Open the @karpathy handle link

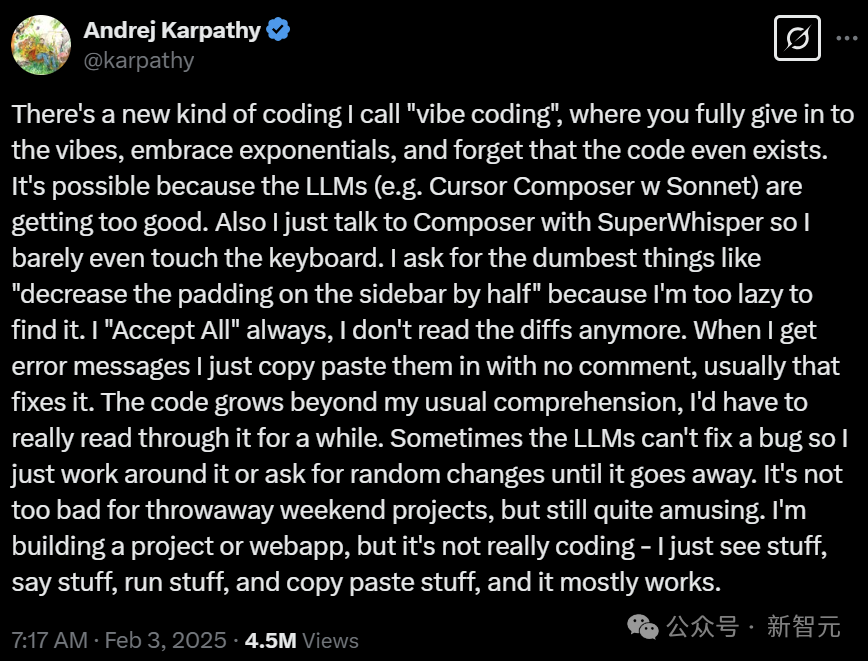(139, 60)
